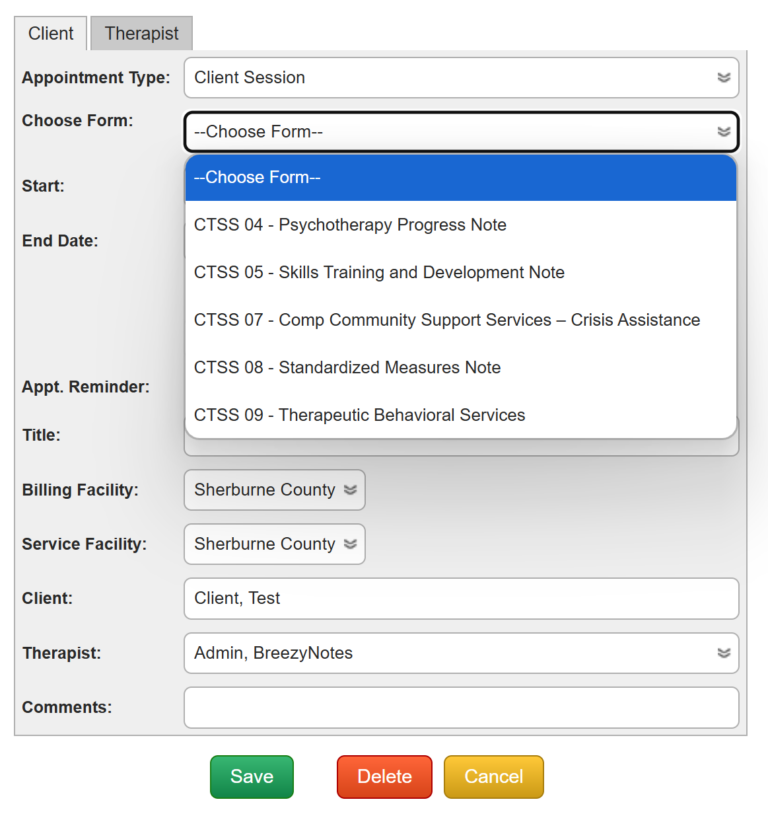
Task: Switch to the Therapist tab
Action: pos(141,33)
